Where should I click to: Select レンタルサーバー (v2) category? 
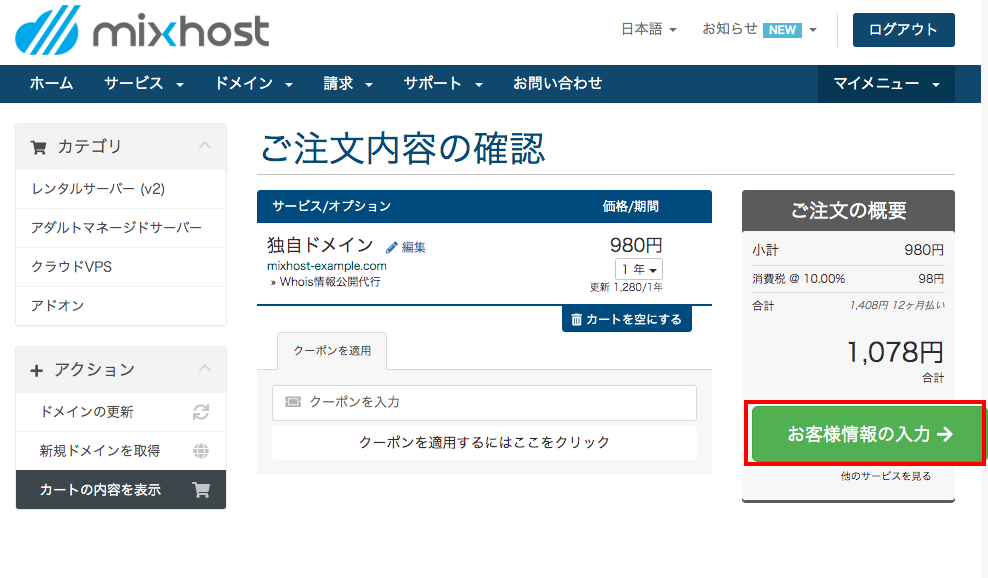[x=121, y=189]
